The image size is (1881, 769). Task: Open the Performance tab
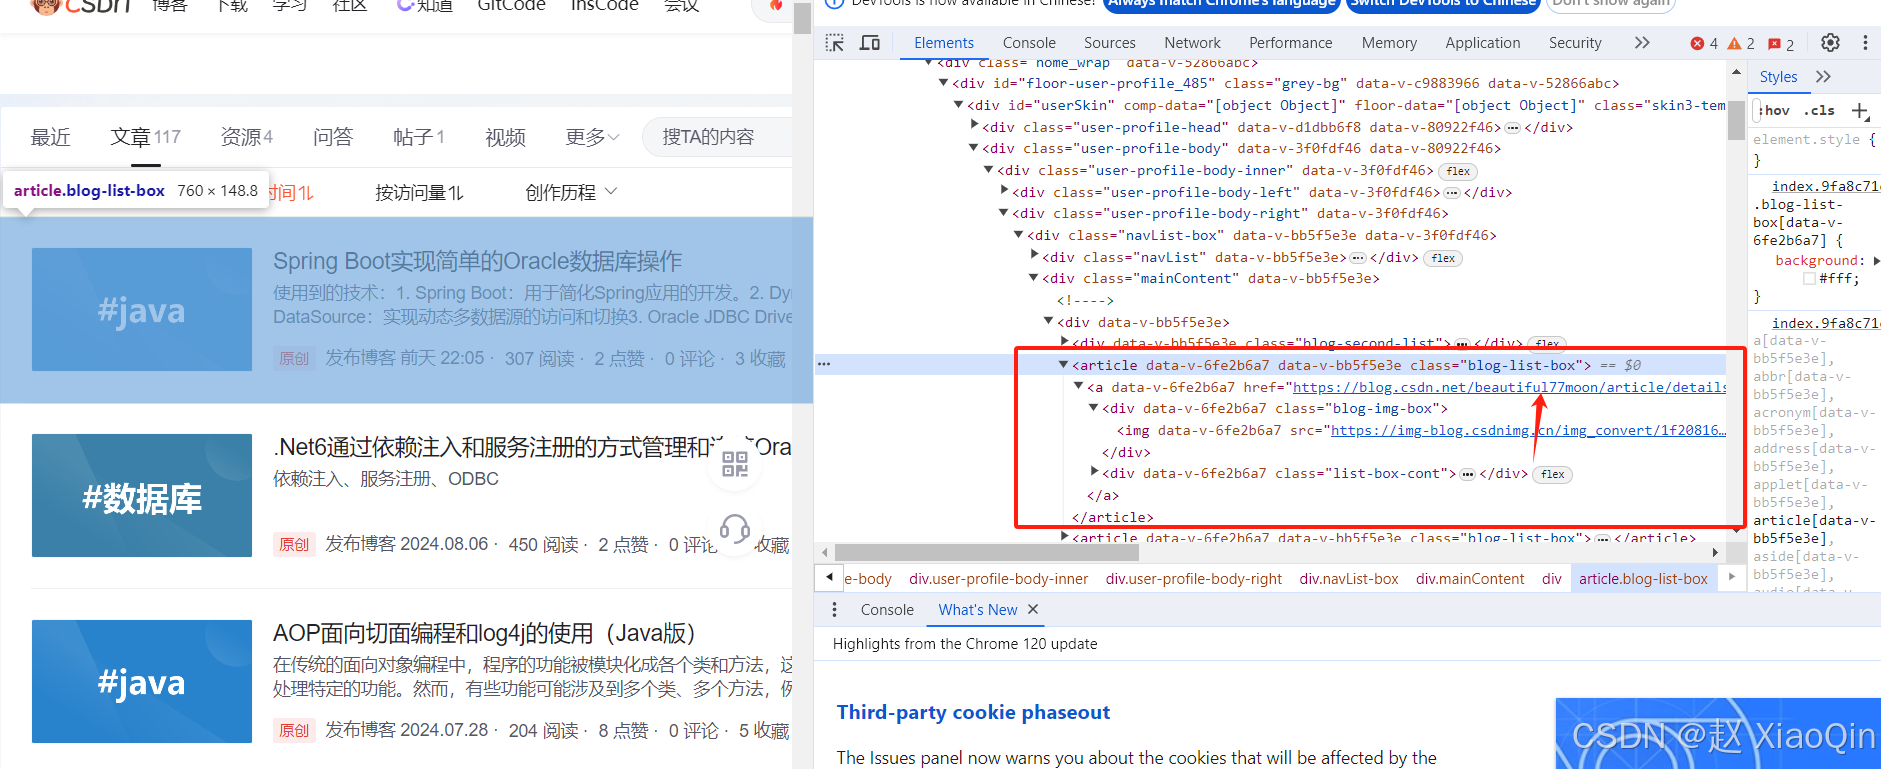tap(1290, 43)
